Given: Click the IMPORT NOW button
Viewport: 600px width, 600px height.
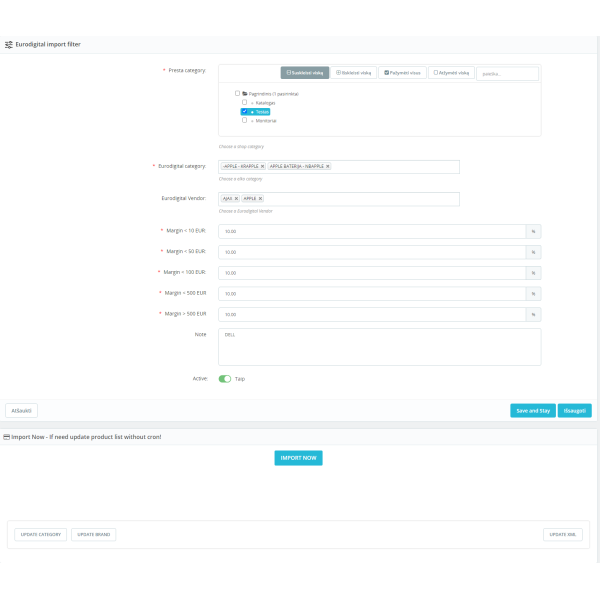Looking at the screenshot, I should [x=298, y=458].
